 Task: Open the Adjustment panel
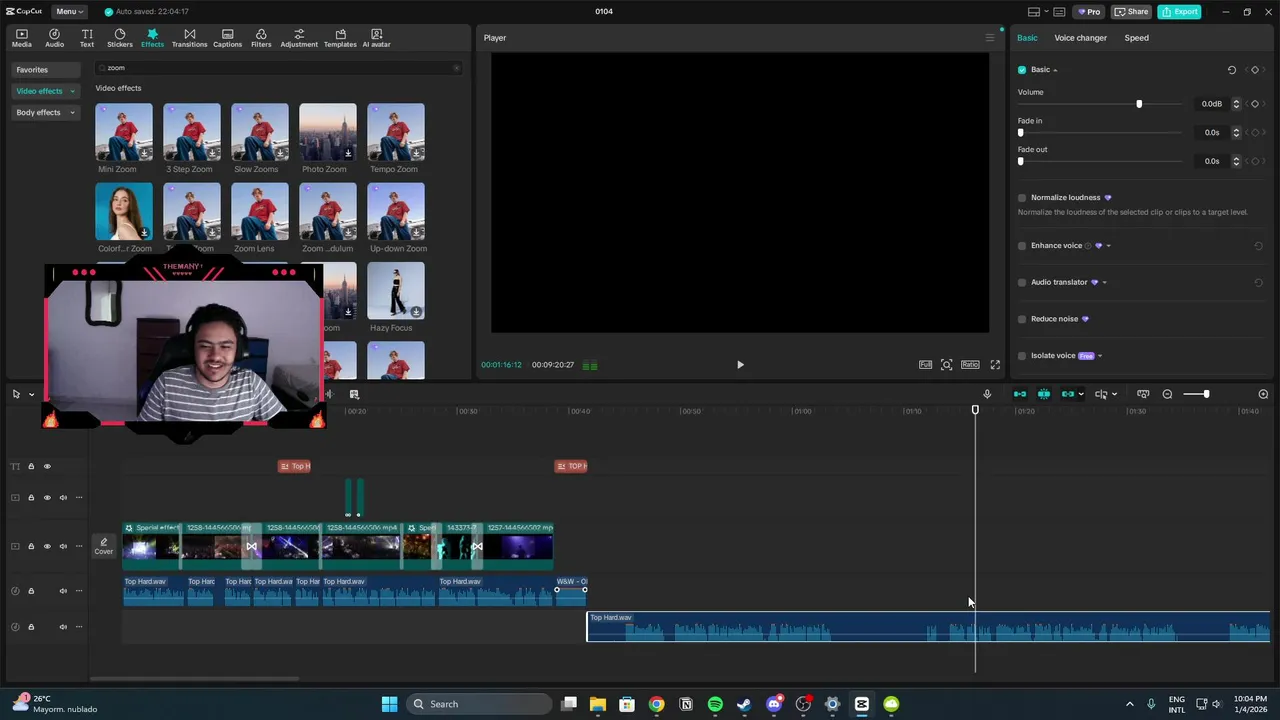coord(299,38)
